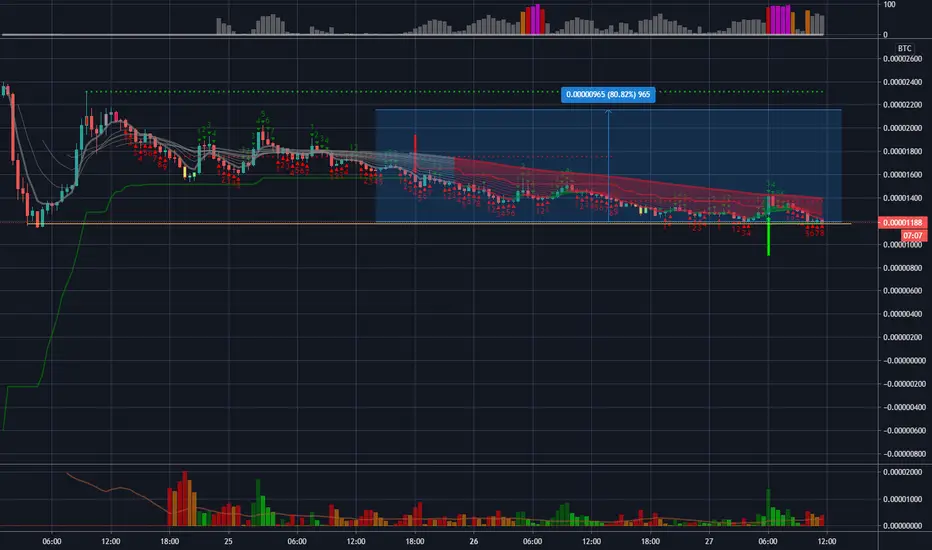Click 0.00000800 on the price axis
Viewport: 932px width, 550px height.
point(902,268)
